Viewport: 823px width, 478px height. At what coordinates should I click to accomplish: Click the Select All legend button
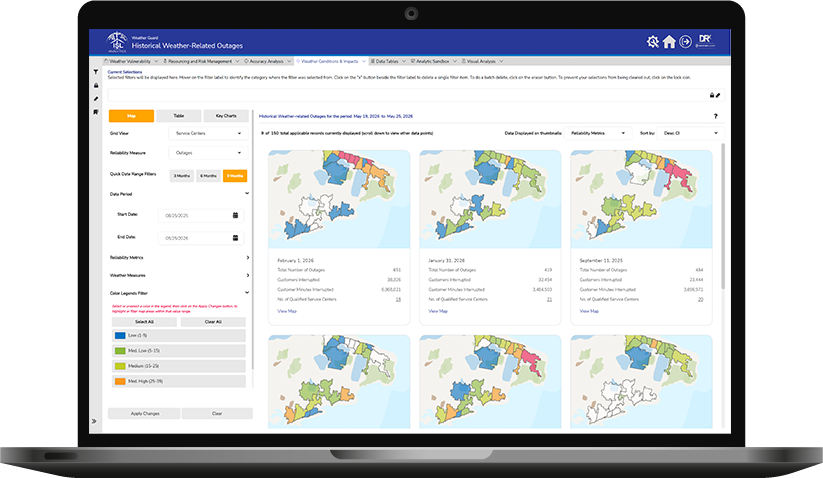tap(144, 322)
